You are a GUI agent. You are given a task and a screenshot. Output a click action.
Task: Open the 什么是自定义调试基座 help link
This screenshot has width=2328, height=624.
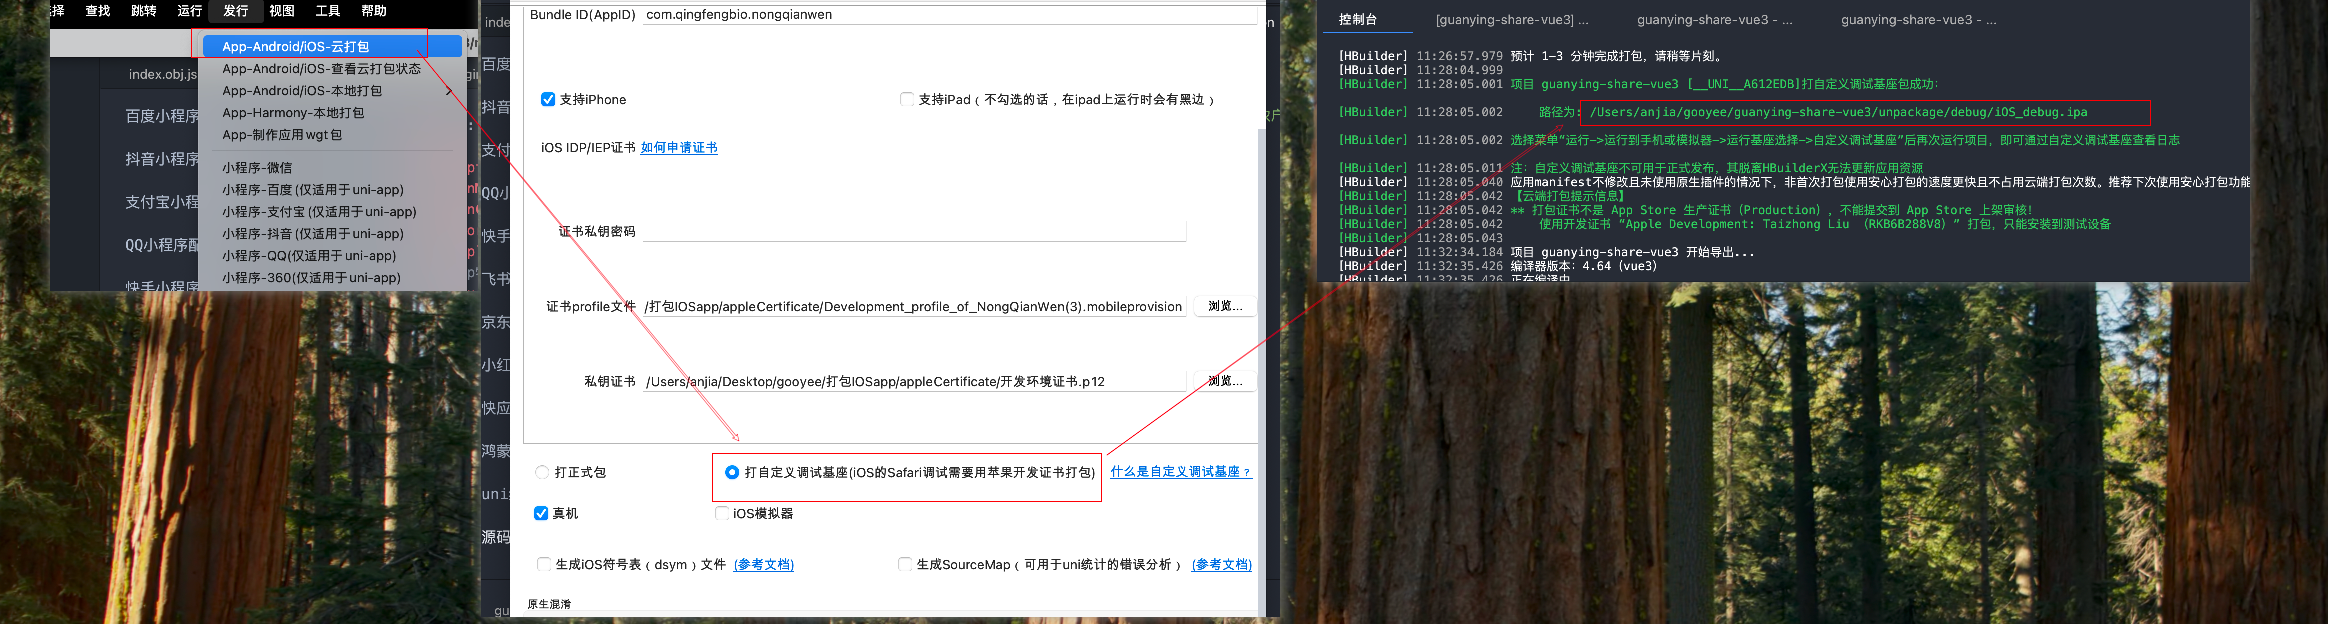click(x=1180, y=472)
